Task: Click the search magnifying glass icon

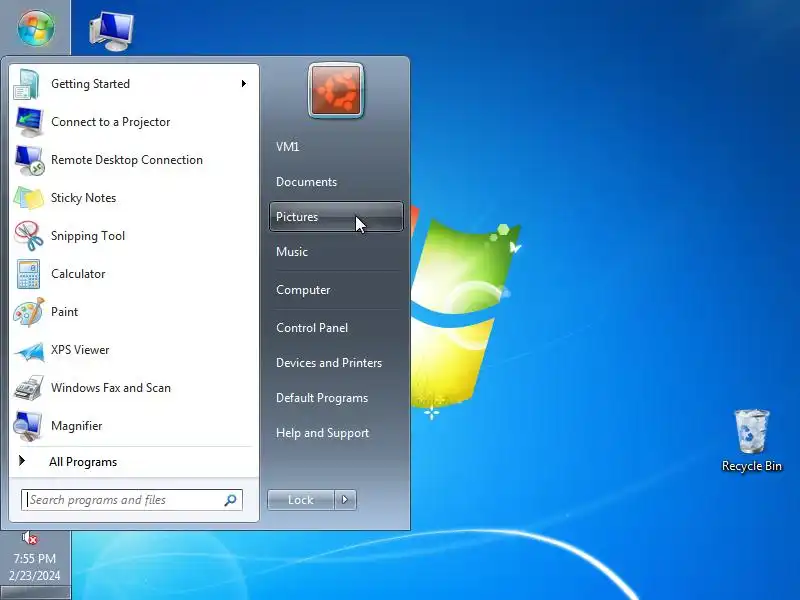Action: tap(230, 500)
